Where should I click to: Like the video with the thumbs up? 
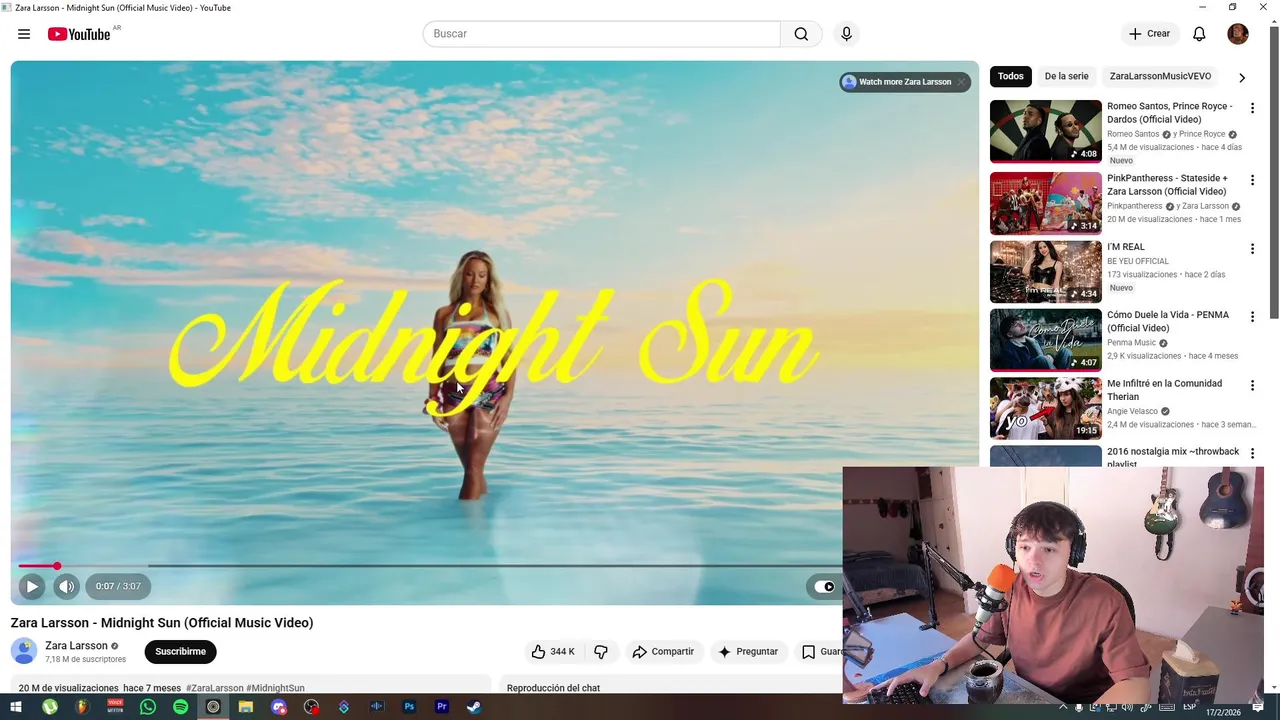pos(553,651)
